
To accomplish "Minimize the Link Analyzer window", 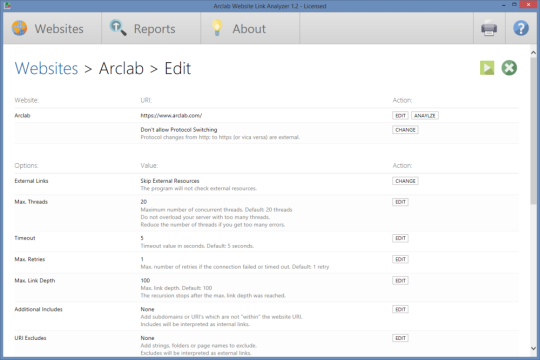I will (503, 5).
